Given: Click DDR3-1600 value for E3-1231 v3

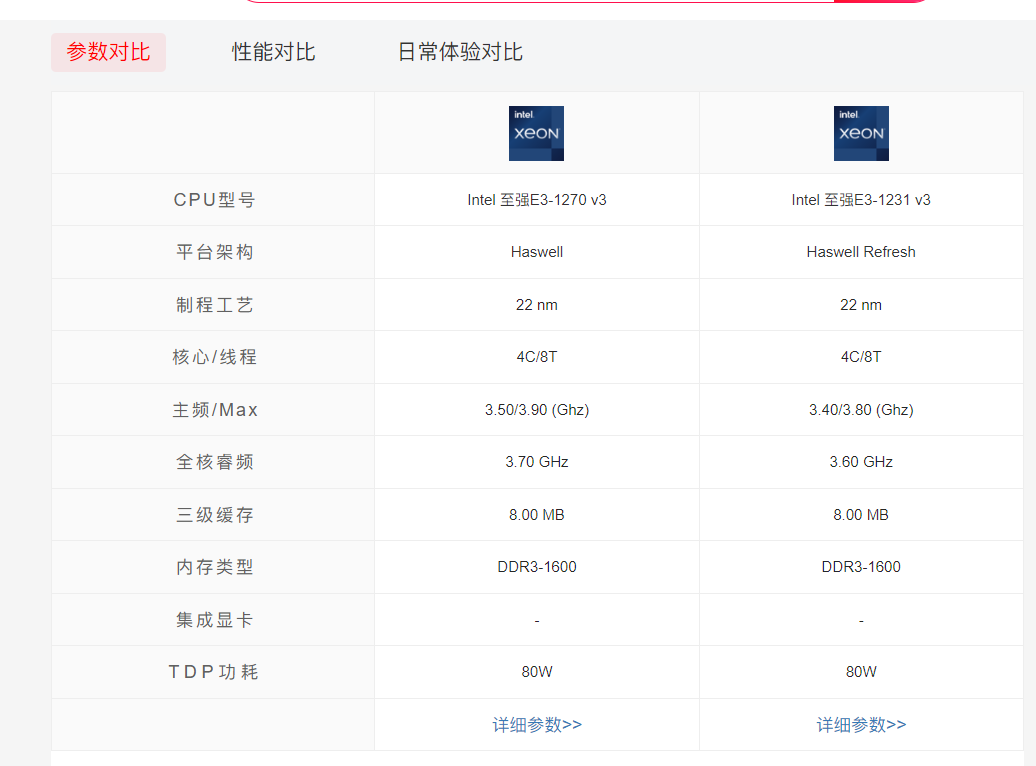Looking at the screenshot, I should point(861,567).
